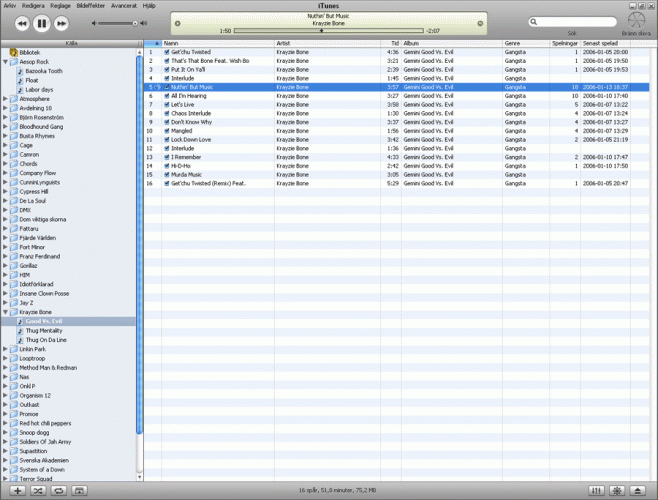Image resolution: width=658 pixels, height=500 pixels.
Task: Uncheck That's That Bone track checkbox
Action: 167,61
